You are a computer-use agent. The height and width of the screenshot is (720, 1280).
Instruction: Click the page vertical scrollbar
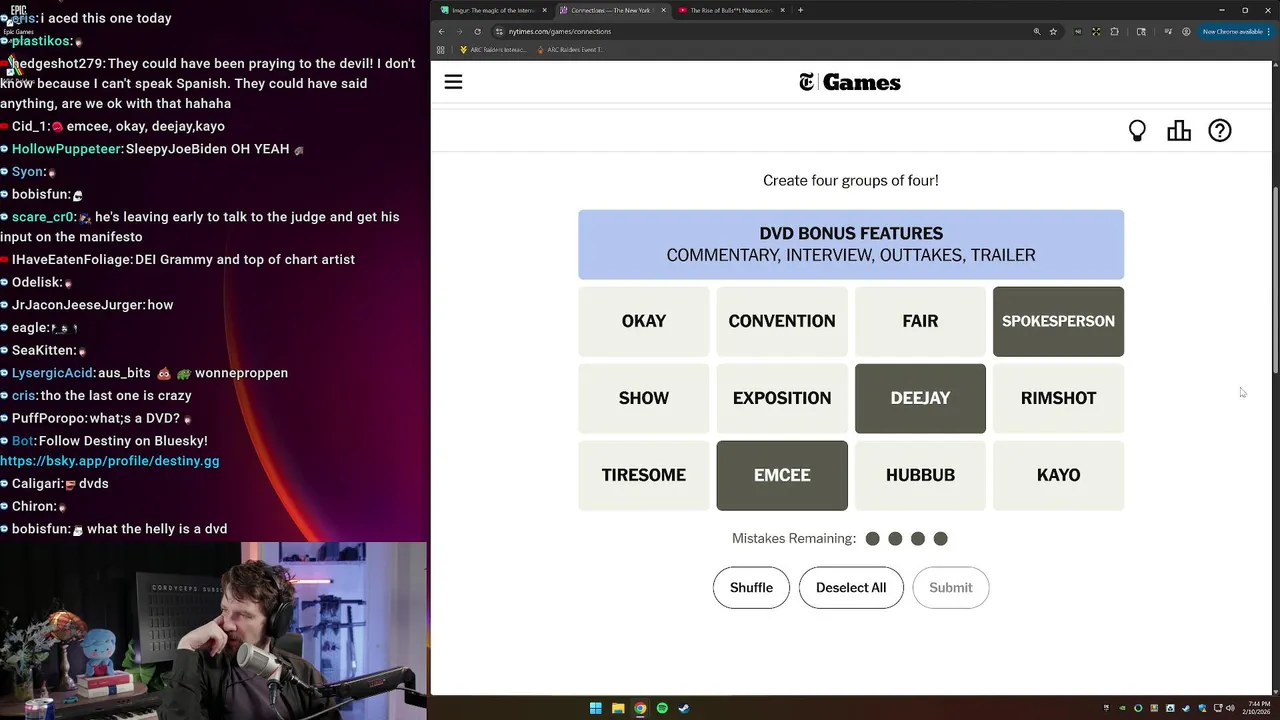tap(1275, 280)
